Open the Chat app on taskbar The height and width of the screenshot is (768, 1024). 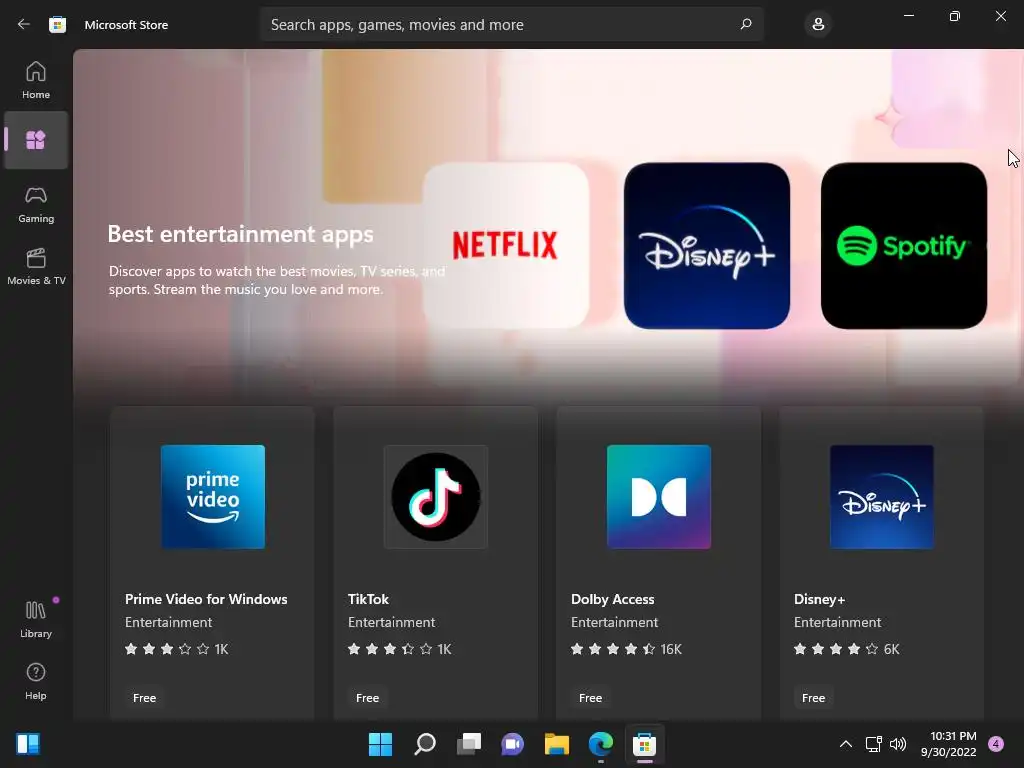tap(513, 744)
